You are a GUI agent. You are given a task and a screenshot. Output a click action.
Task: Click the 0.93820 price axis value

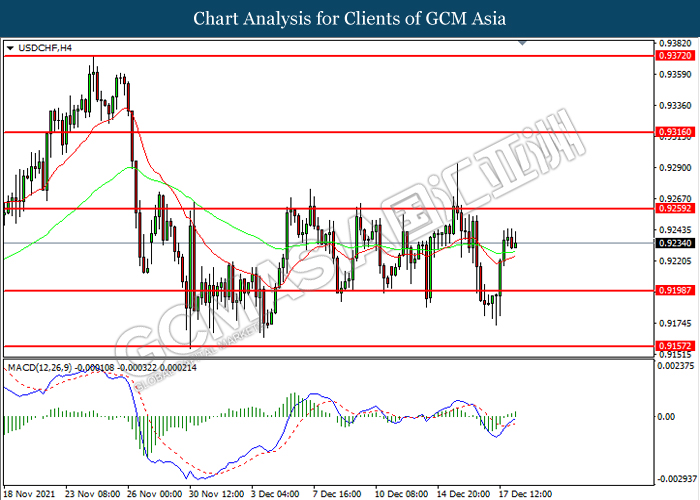[675, 43]
